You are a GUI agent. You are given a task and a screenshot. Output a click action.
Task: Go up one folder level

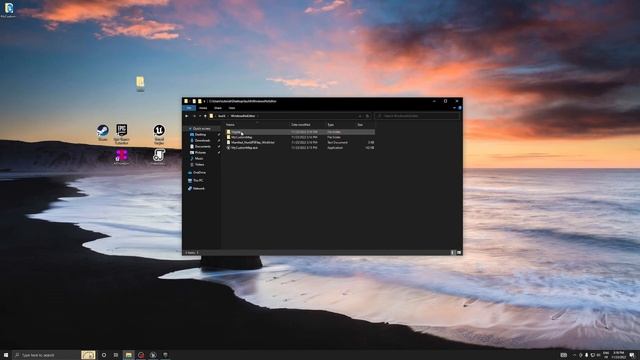point(205,116)
